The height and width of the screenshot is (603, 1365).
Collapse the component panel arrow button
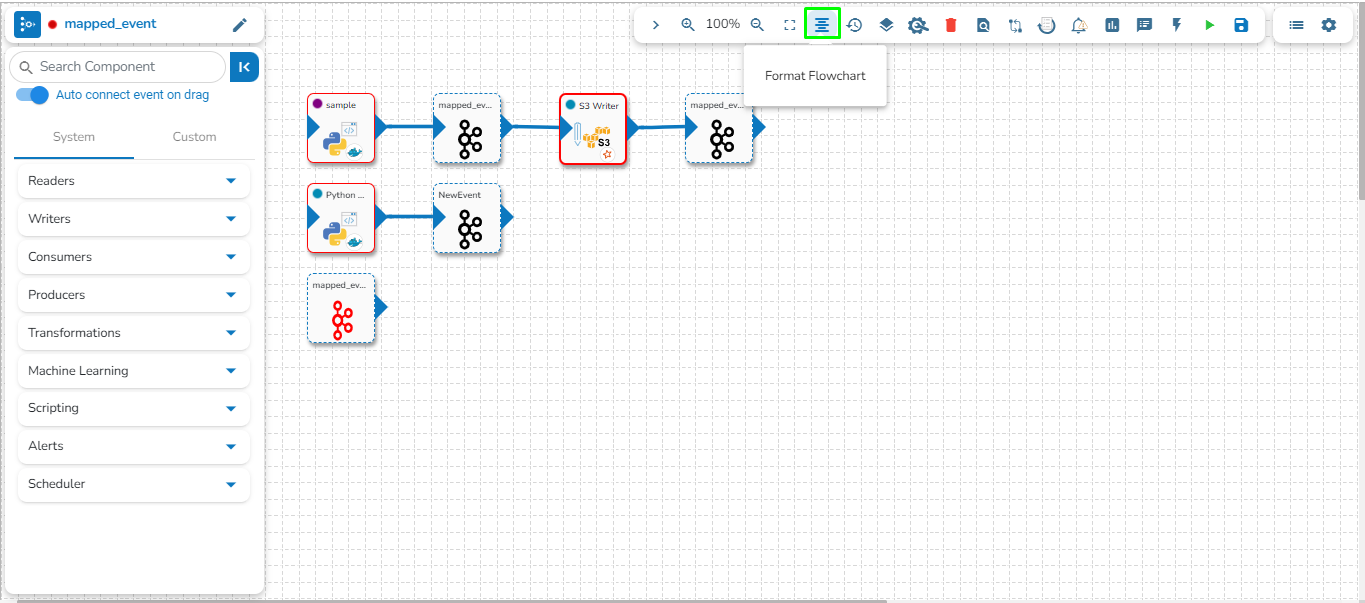[x=244, y=67]
